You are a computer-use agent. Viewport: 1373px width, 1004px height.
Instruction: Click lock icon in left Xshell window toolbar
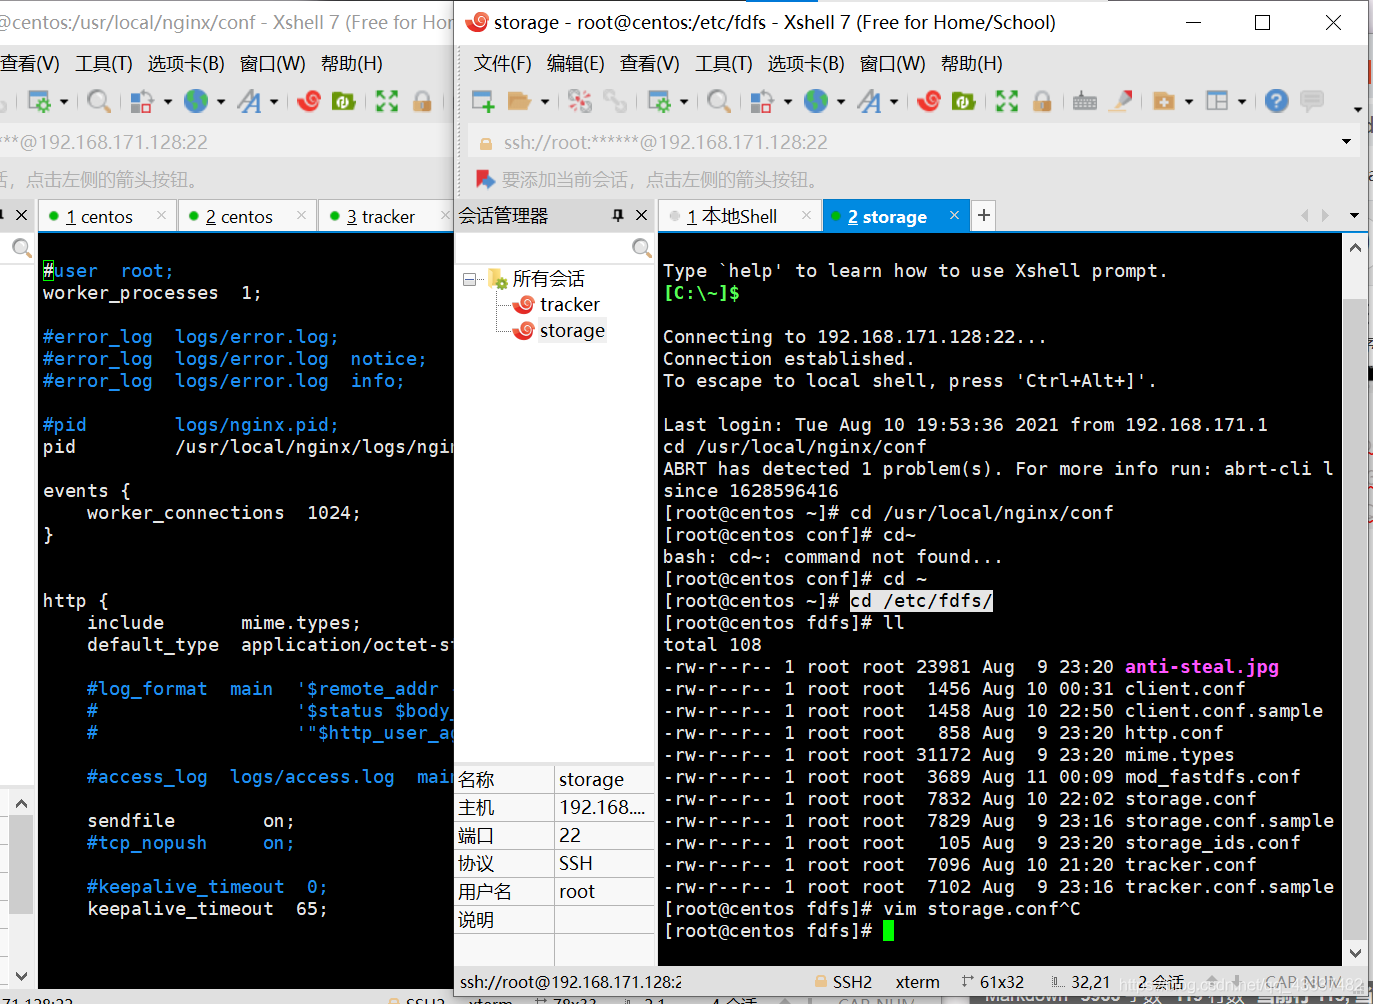(x=422, y=101)
